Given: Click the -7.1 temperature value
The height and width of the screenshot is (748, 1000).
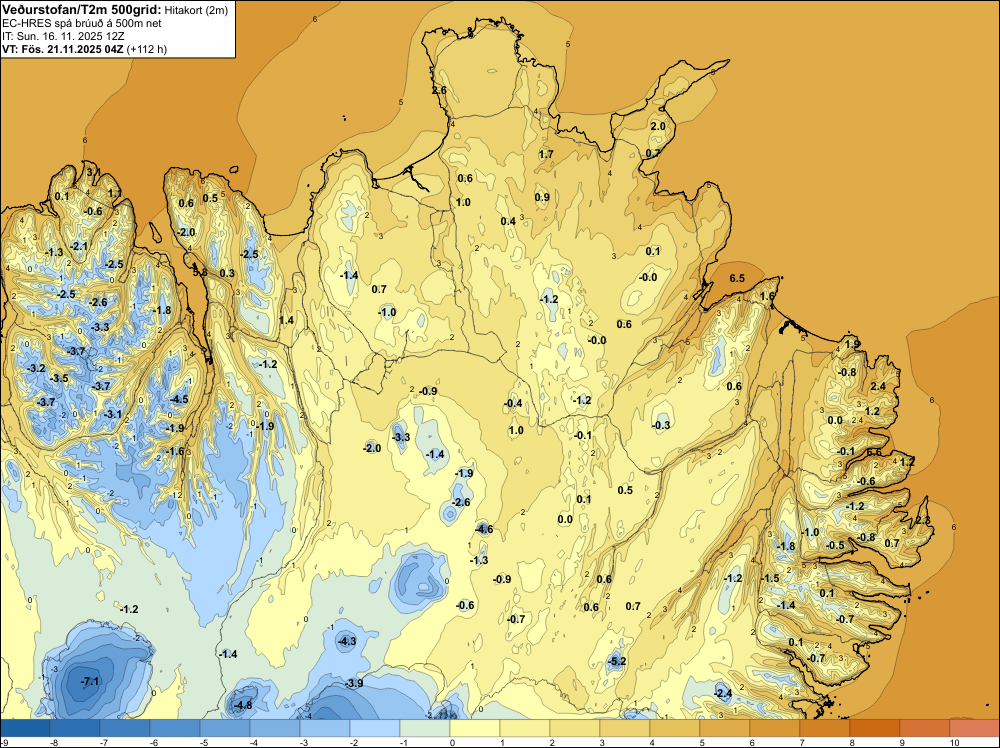Looking at the screenshot, I should pyautogui.click(x=91, y=682).
